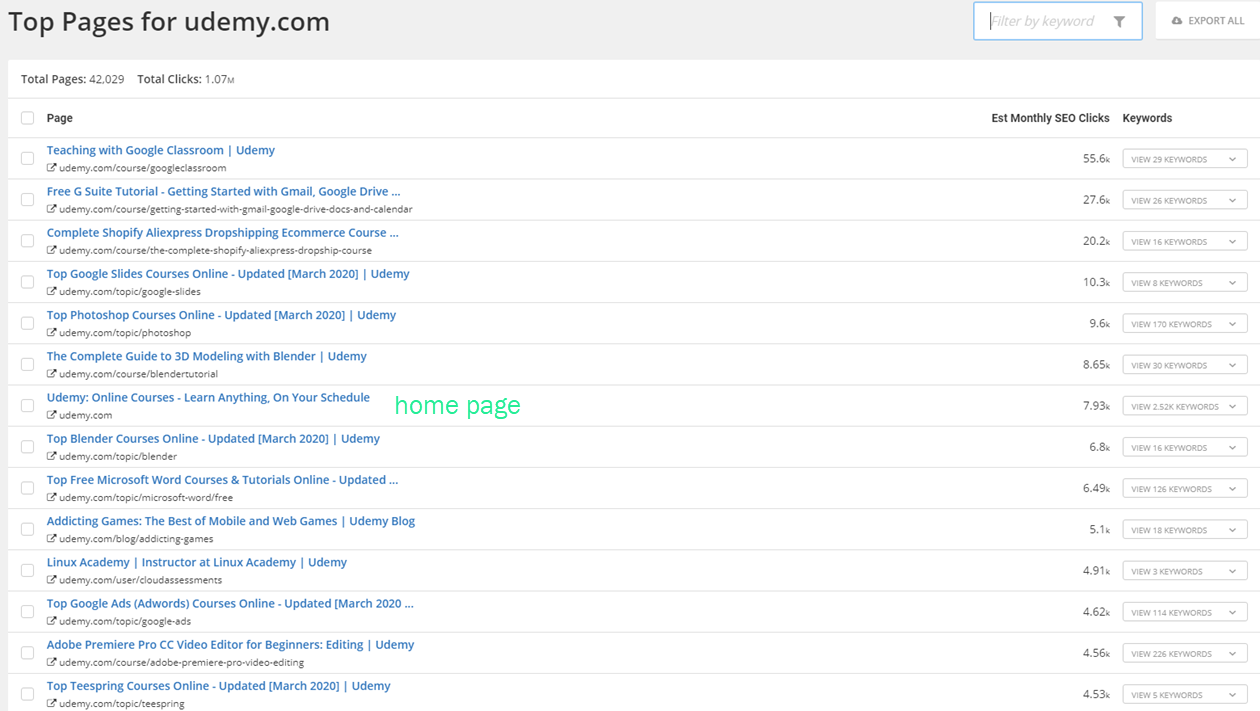Viewport: 1260px width, 711px height.
Task: Focus the Filter by keyword input field
Action: click(x=1058, y=21)
